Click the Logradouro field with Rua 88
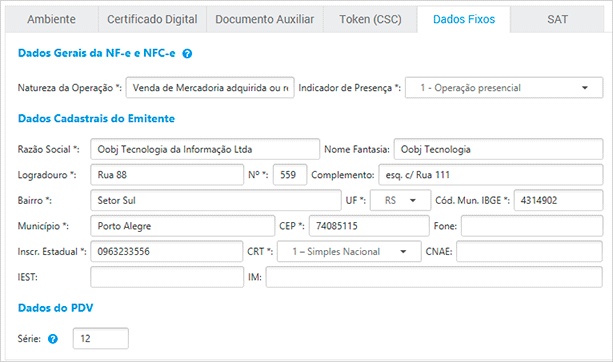Image resolution: width=613 pixels, height=362 pixels. [x=167, y=175]
